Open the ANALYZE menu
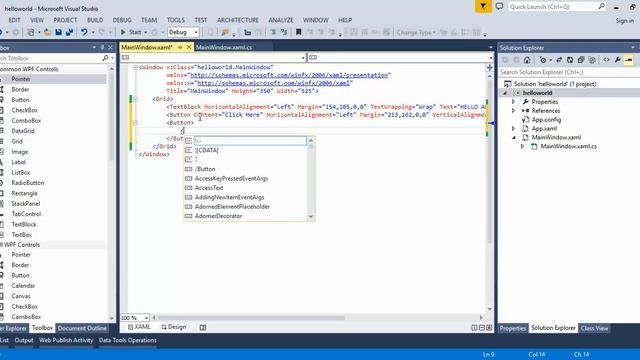640x360 pixels. pos(280,20)
